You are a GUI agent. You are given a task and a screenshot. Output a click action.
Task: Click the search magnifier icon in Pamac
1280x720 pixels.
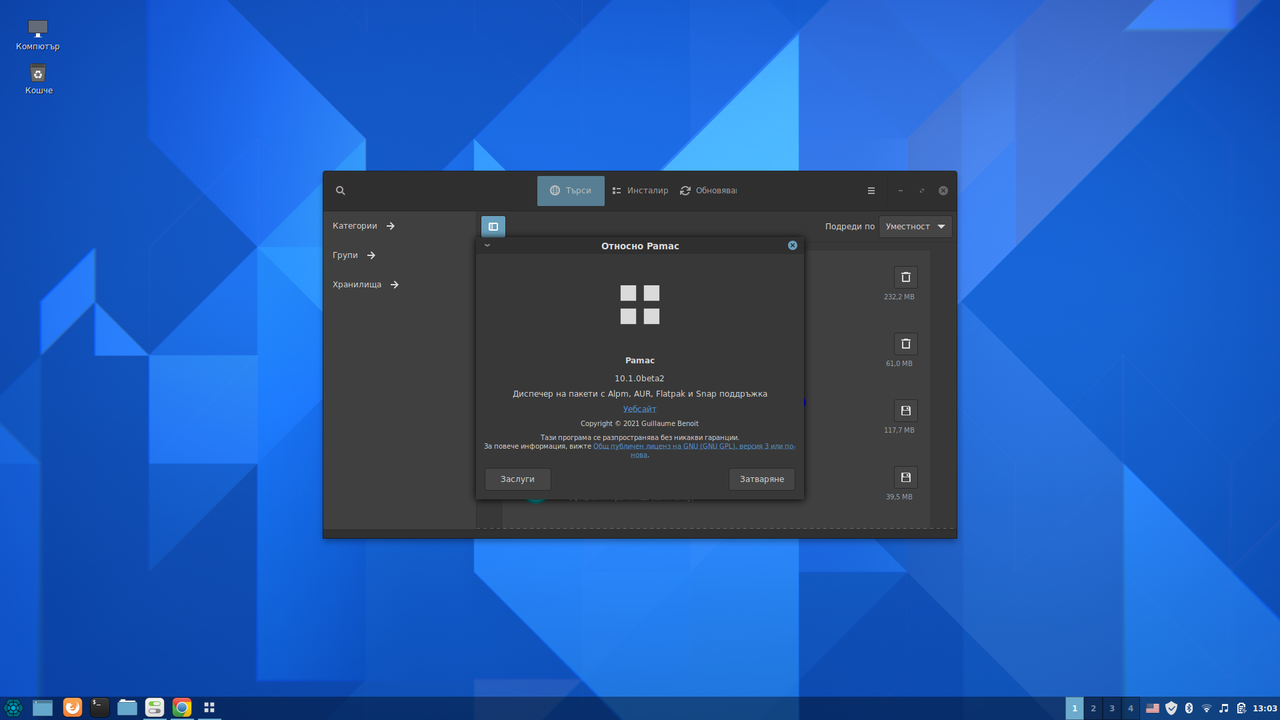[341, 191]
